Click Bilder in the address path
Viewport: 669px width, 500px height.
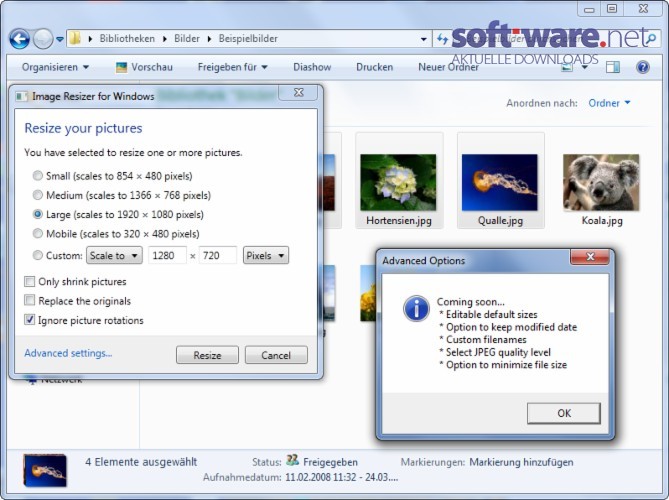[x=187, y=38]
